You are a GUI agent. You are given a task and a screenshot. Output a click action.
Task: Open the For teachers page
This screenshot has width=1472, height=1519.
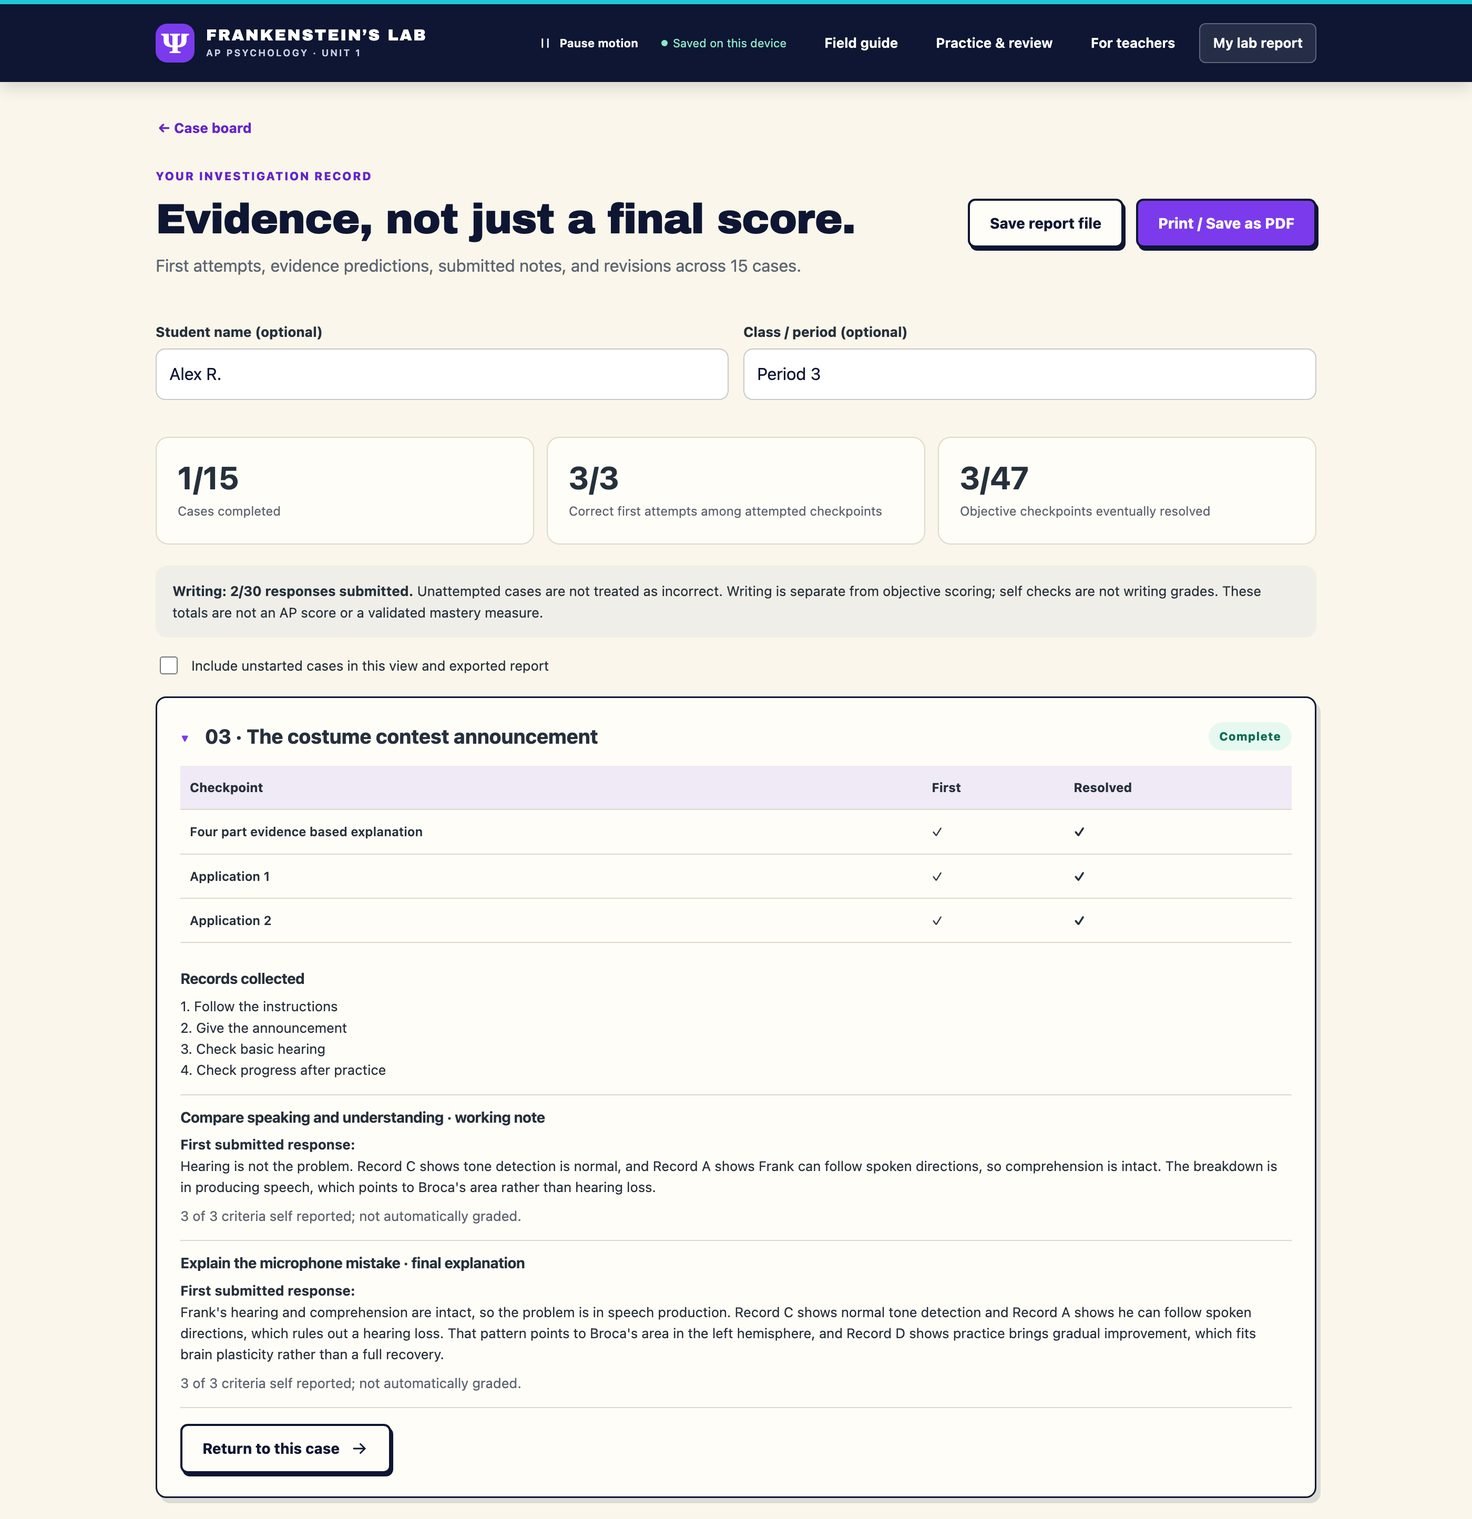click(x=1133, y=43)
